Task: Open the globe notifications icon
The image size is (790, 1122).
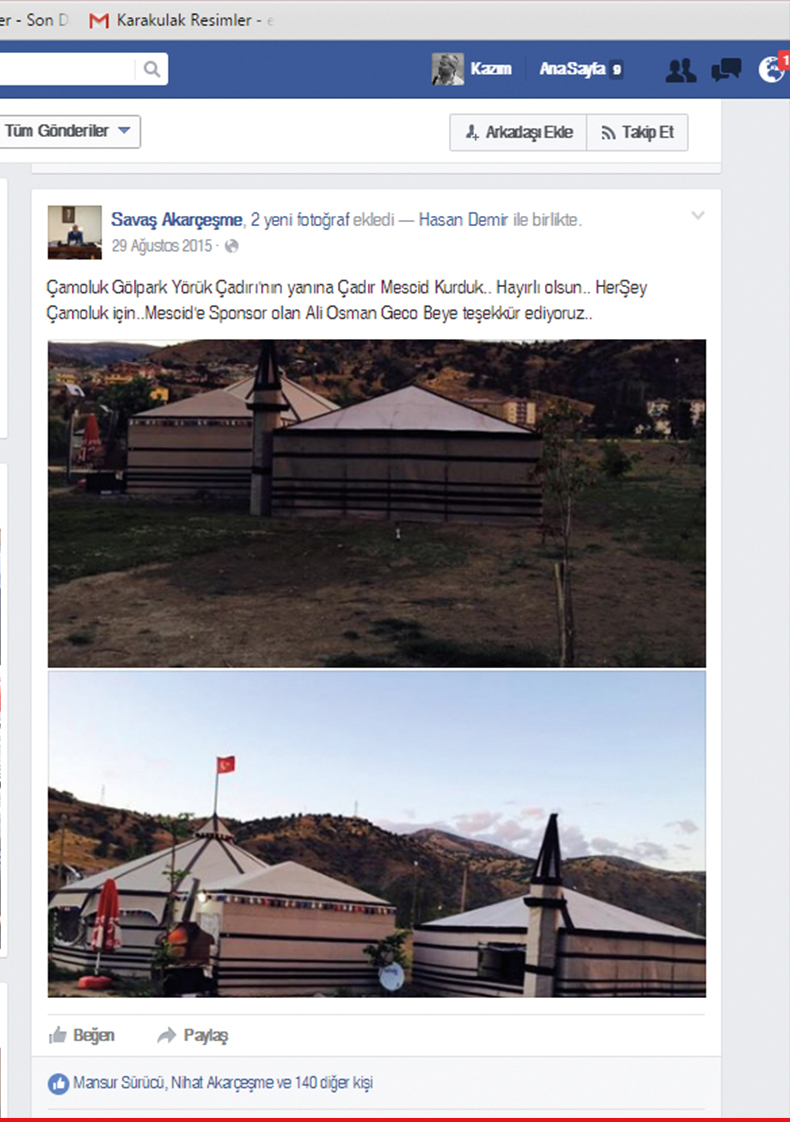Action: point(771,69)
